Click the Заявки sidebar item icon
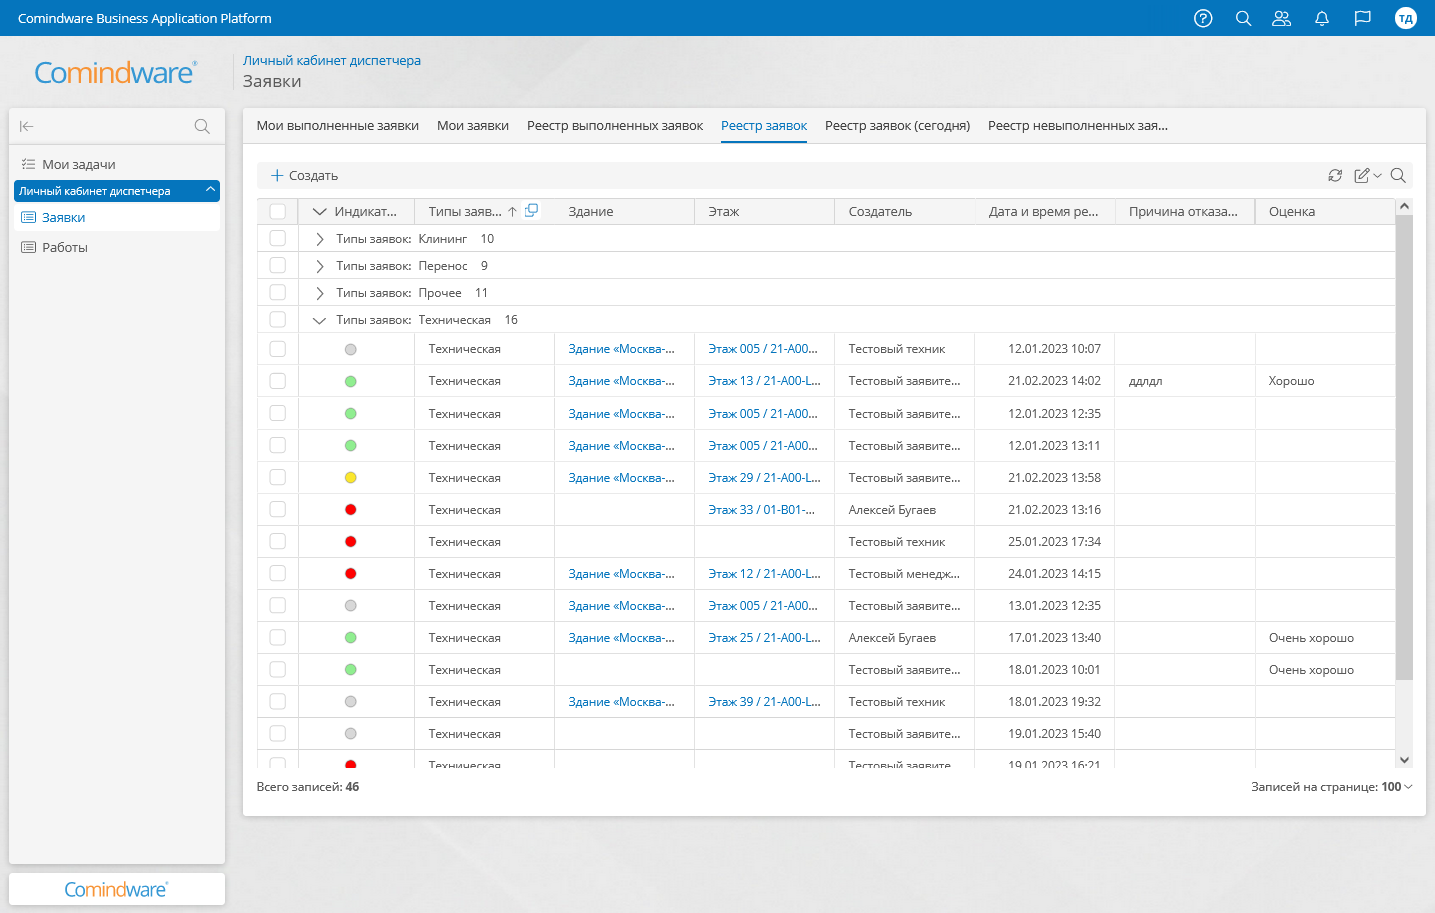The image size is (1435, 913). (28, 217)
